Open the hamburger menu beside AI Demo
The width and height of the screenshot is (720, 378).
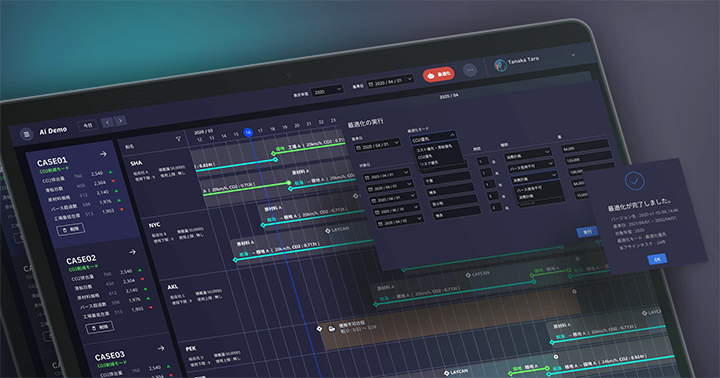tap(27, 134)
